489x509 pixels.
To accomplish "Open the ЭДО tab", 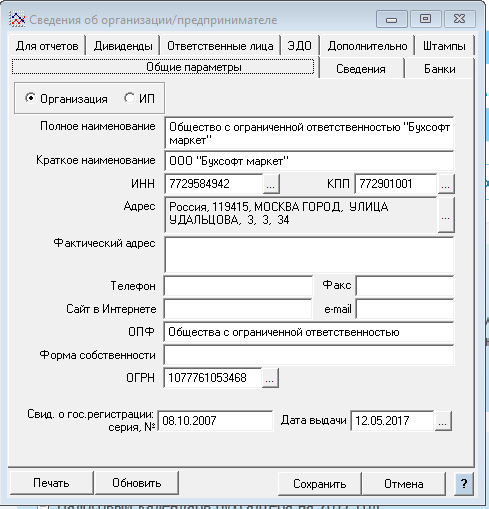I will [299, 46].
